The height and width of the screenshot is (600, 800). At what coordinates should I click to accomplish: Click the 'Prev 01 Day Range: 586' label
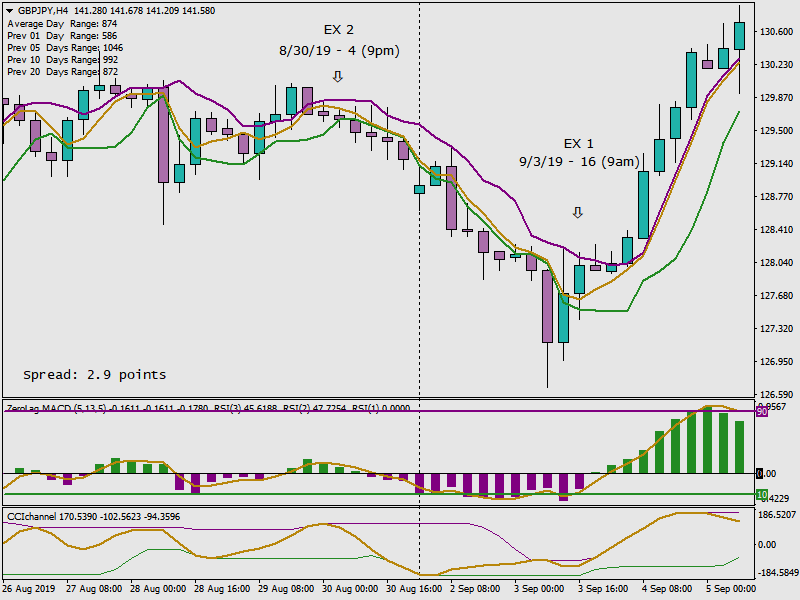tap(62, 36)
